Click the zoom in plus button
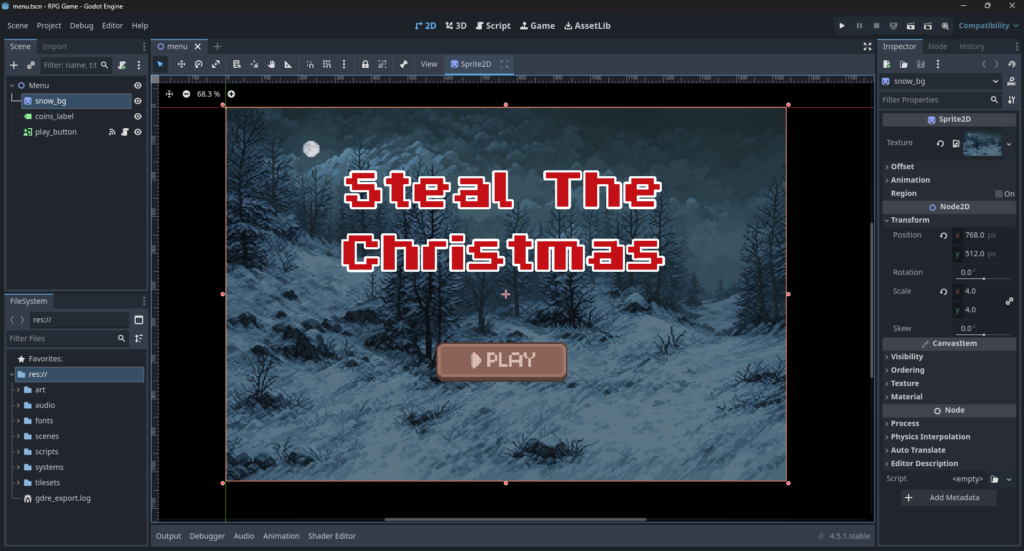The image size is (1024, 551). pos(231,94)
